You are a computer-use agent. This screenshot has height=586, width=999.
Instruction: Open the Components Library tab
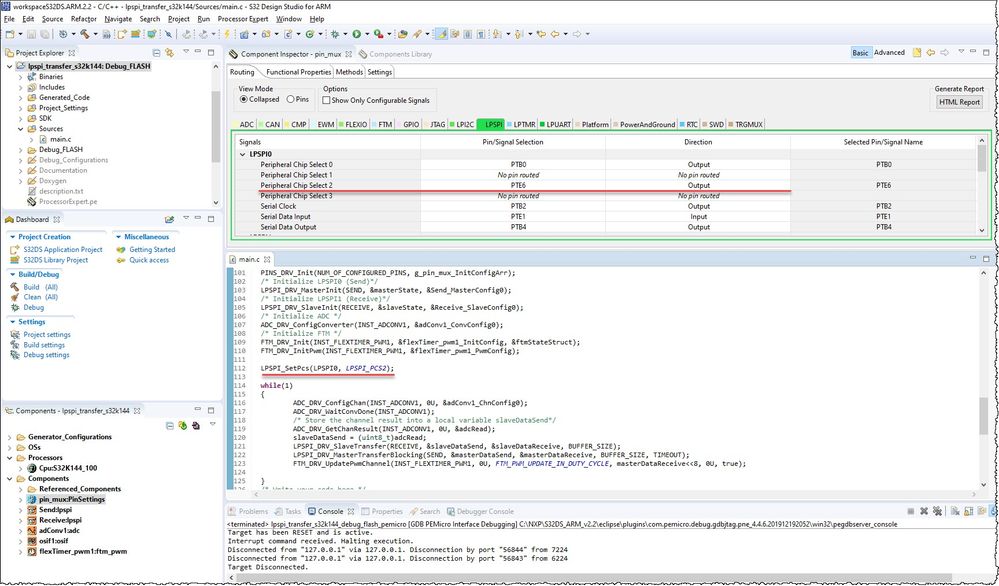[396, 54]
